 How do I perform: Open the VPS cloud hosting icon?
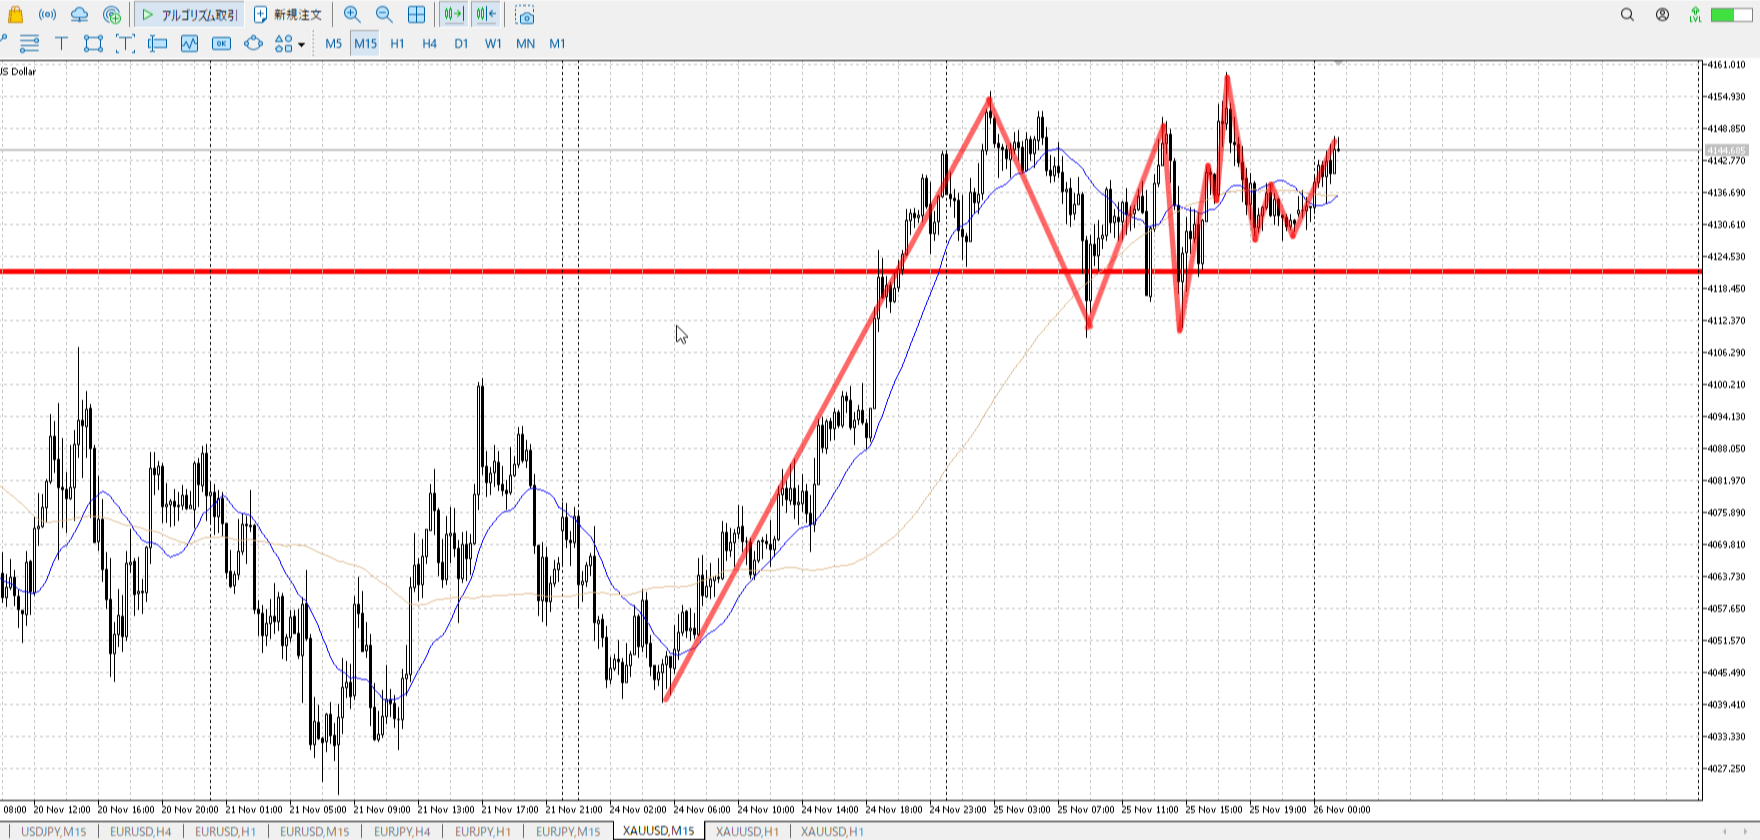pos(79,15)
